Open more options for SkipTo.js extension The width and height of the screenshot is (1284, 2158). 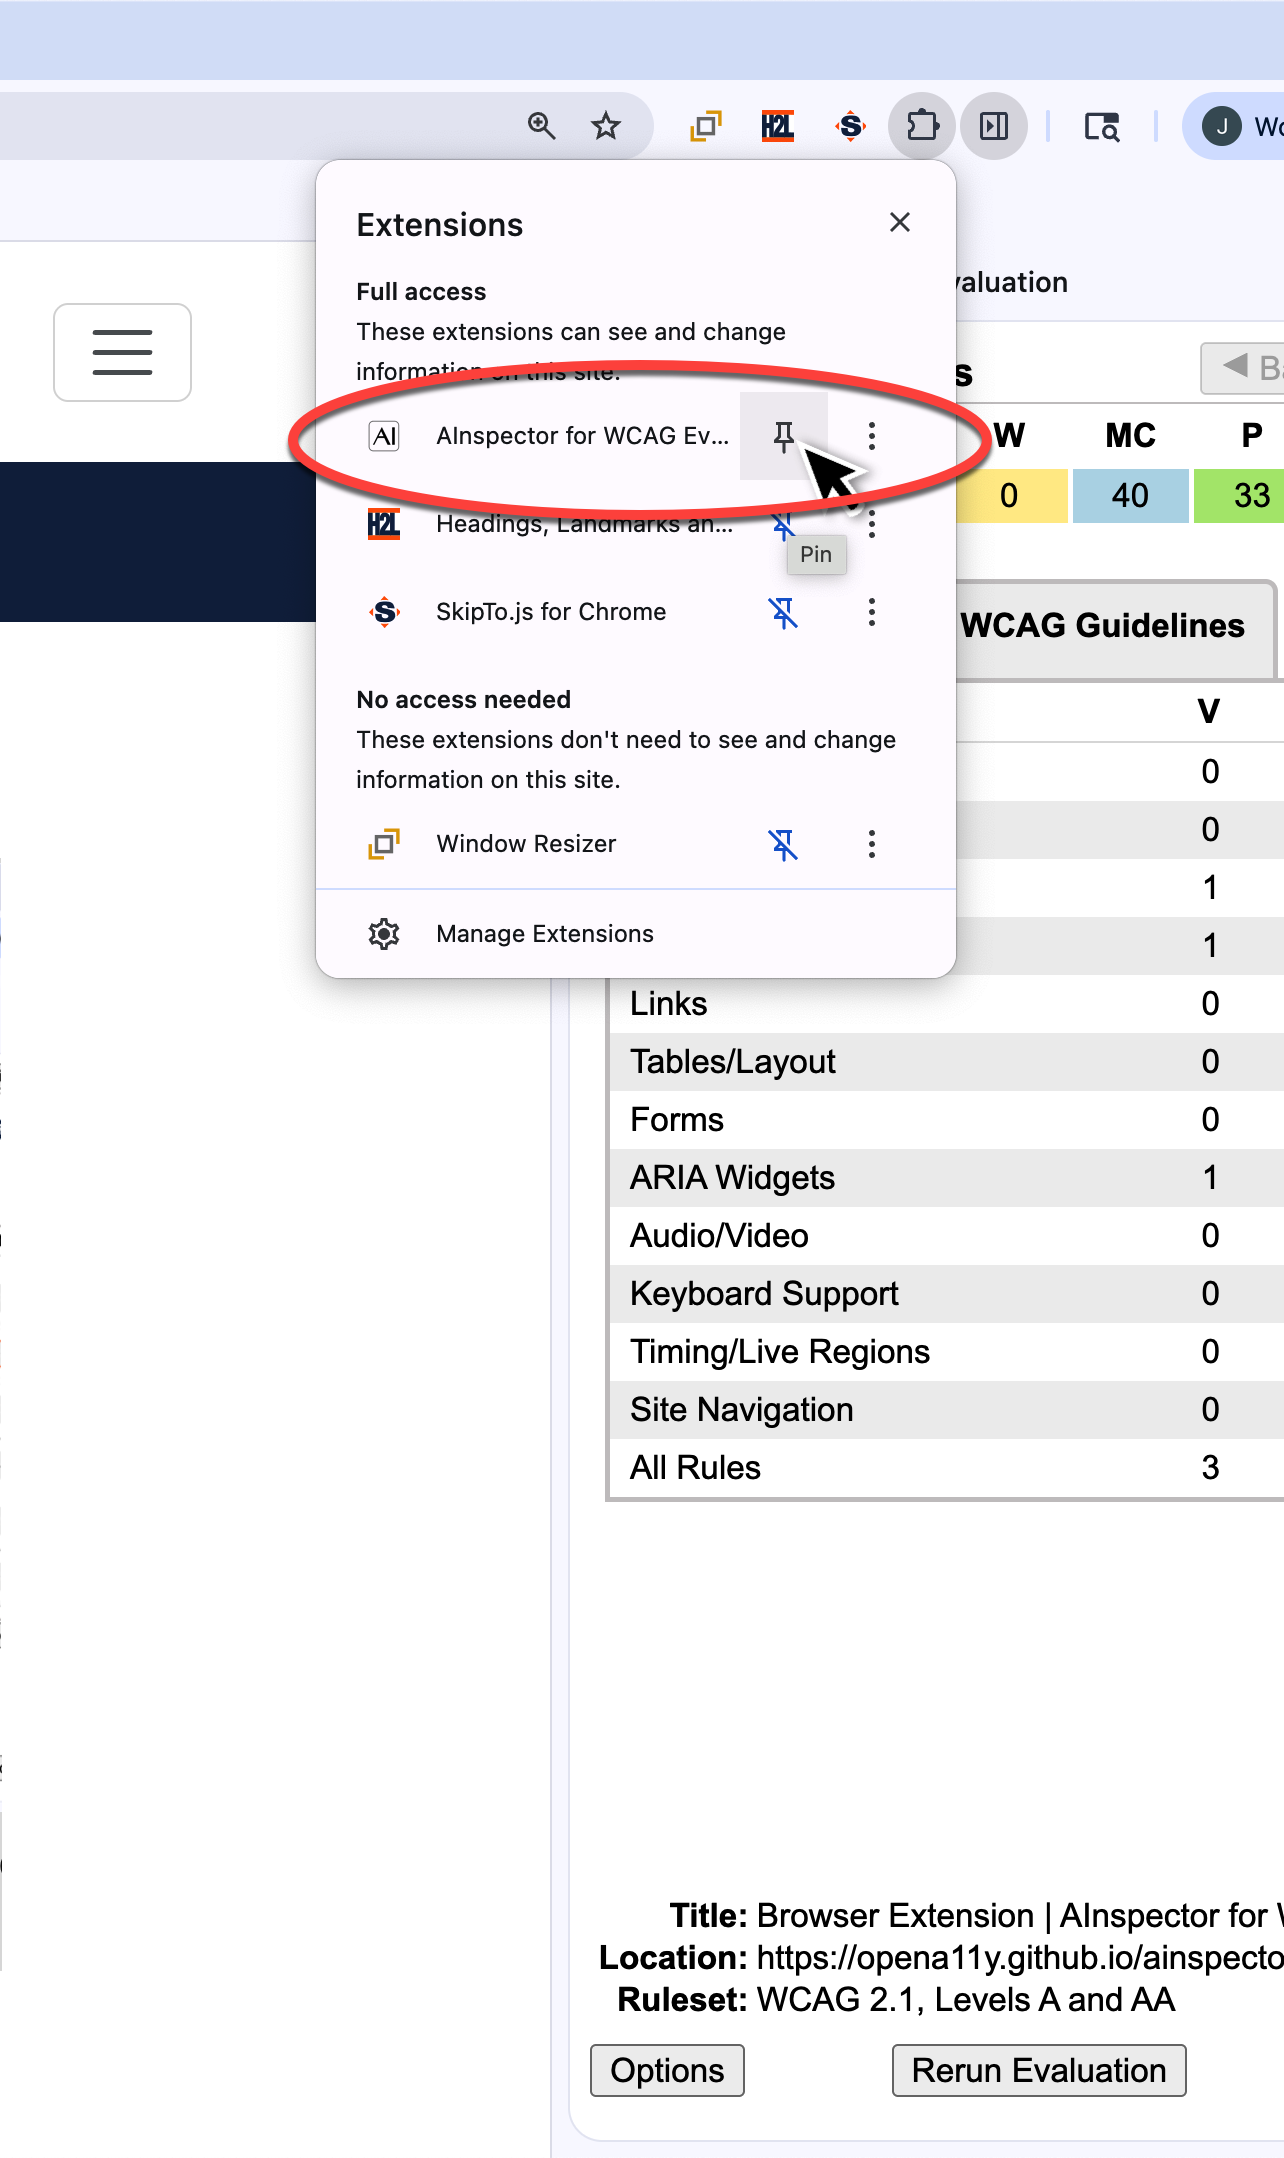(x=871, y=612)
